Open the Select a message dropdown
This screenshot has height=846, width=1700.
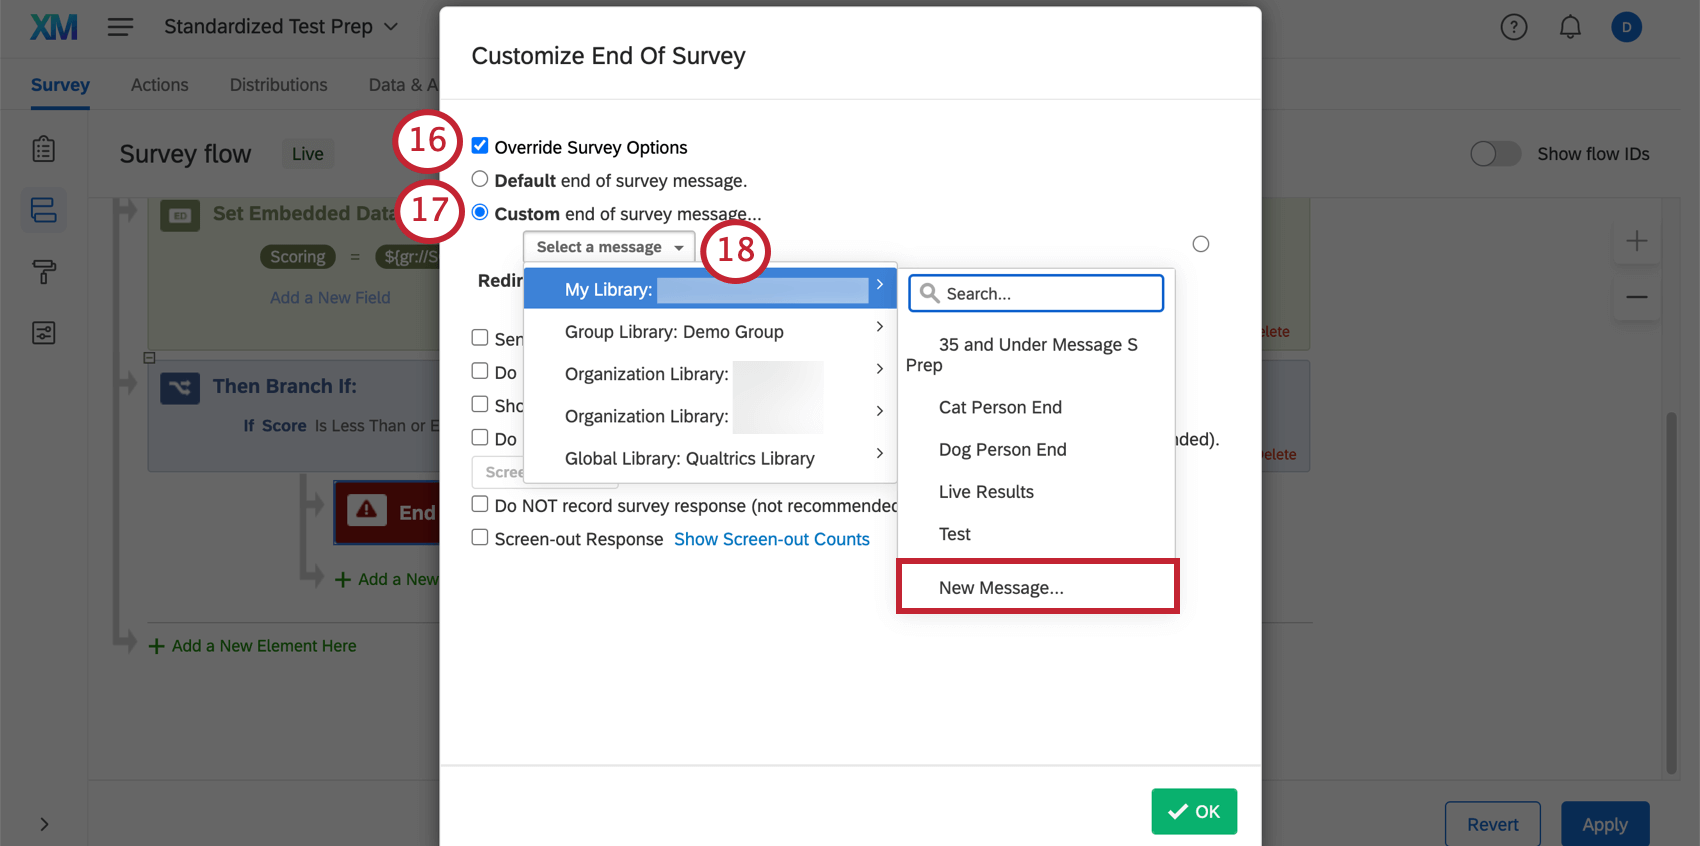coord(608,246)
